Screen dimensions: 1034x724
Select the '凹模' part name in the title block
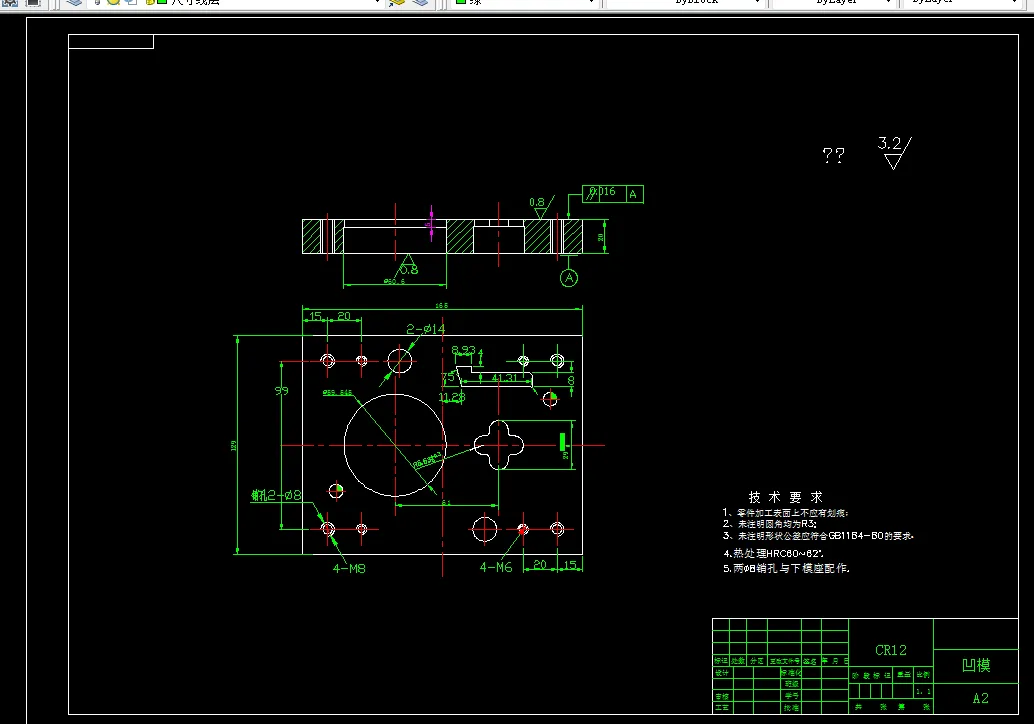click(x=976, y=665)
